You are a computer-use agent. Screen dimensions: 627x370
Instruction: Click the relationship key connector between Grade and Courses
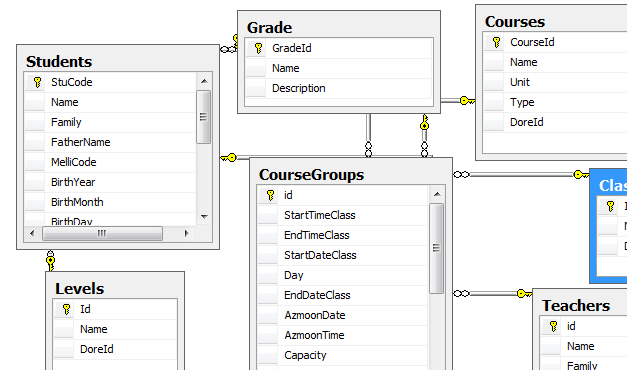pyautogui.click(x=467, y=100)
